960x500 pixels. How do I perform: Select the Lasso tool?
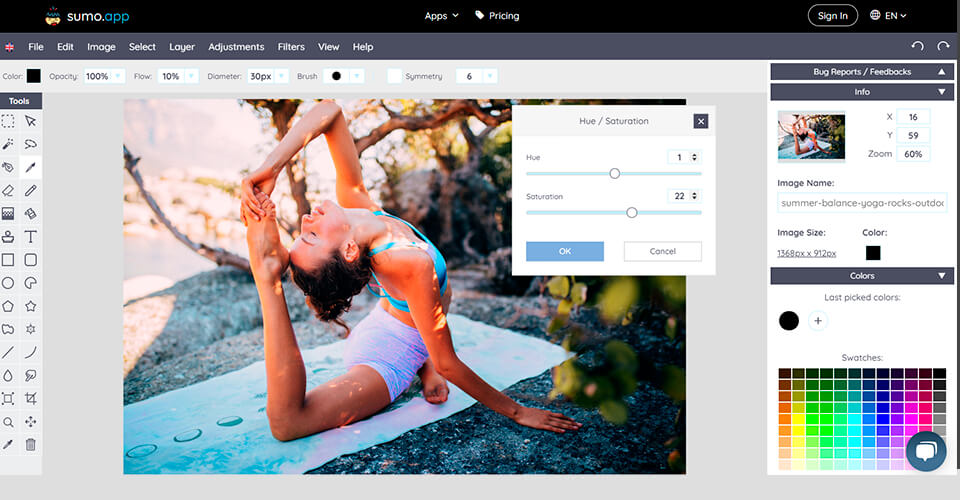pos(31,144)
